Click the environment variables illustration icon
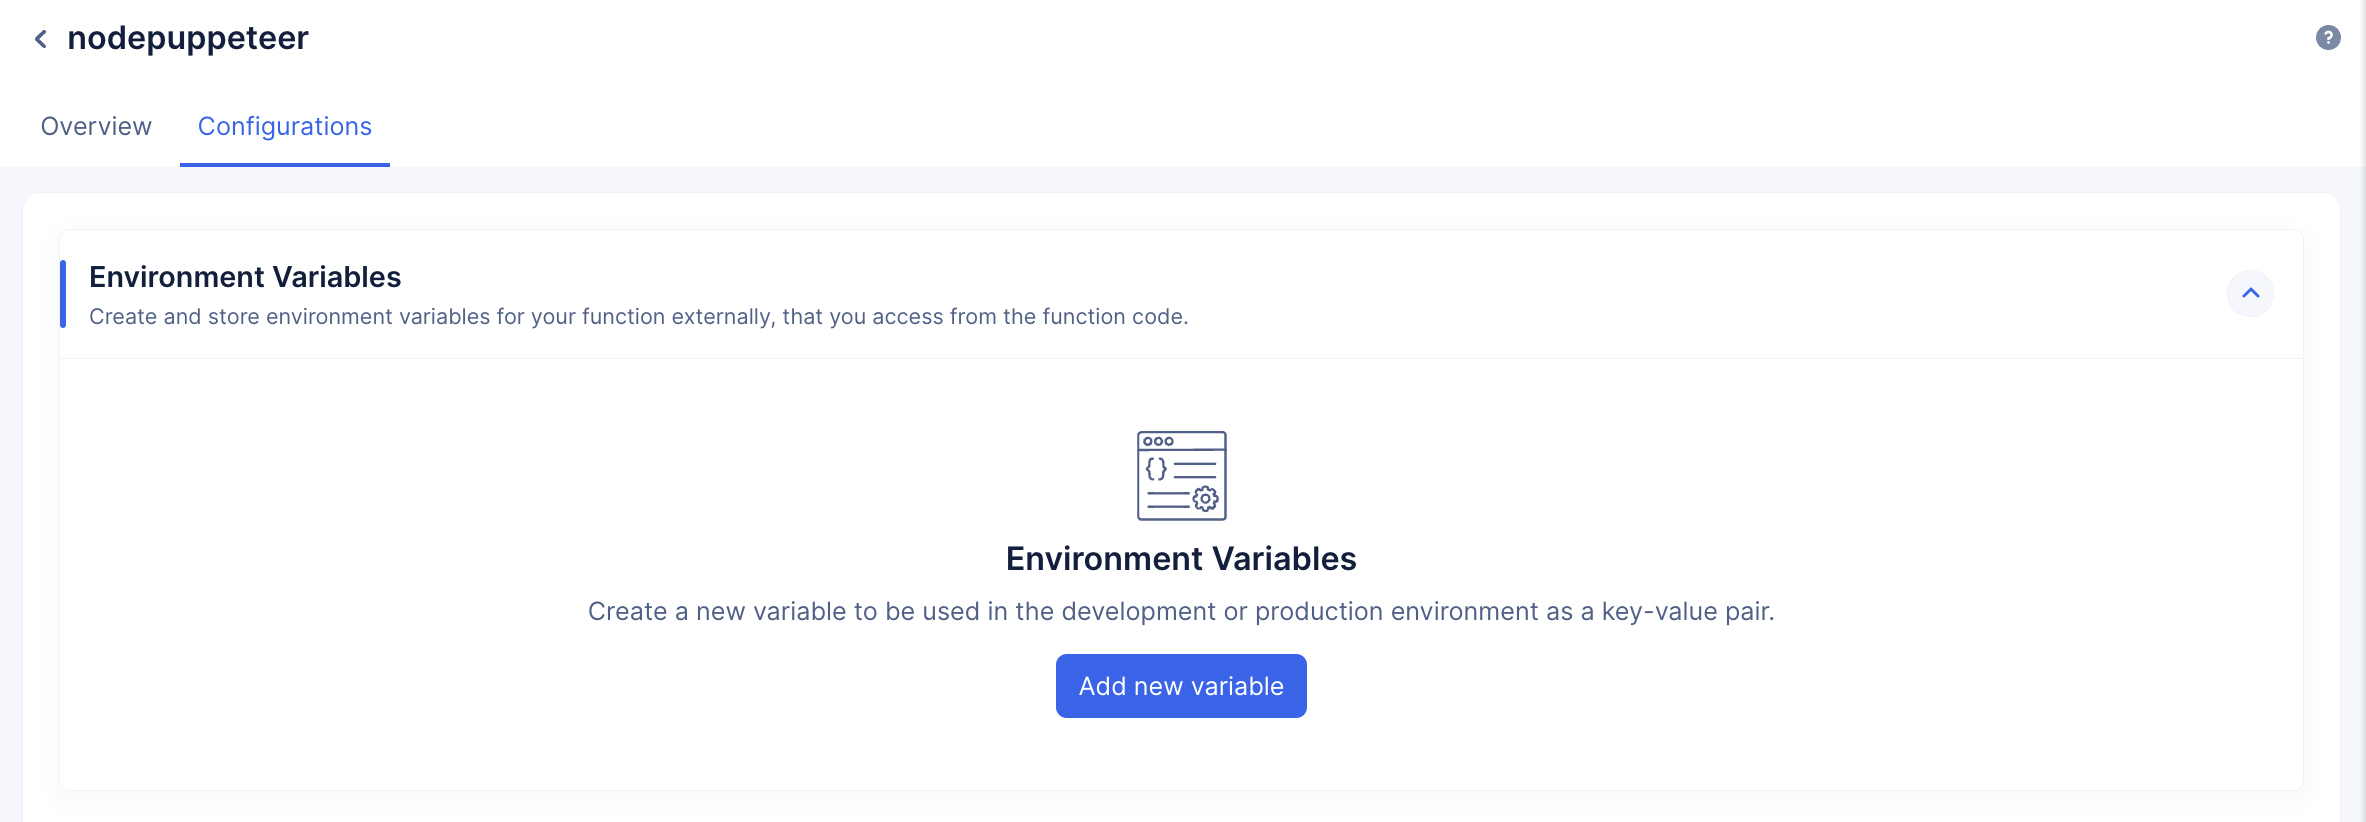 pos(1181,476)
